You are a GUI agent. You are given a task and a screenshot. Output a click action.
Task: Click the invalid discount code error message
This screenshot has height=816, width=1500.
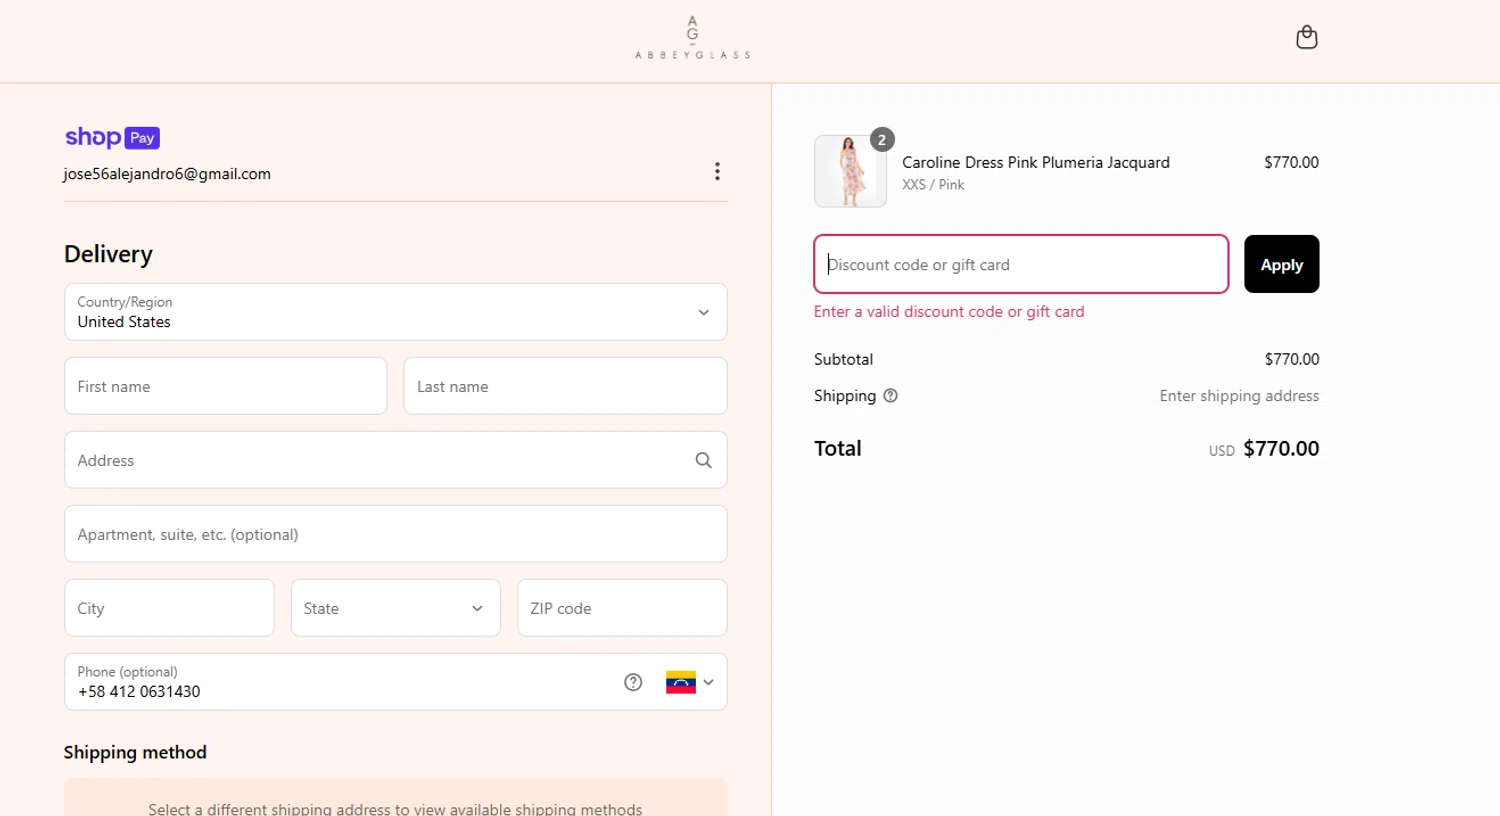[949, 312]
